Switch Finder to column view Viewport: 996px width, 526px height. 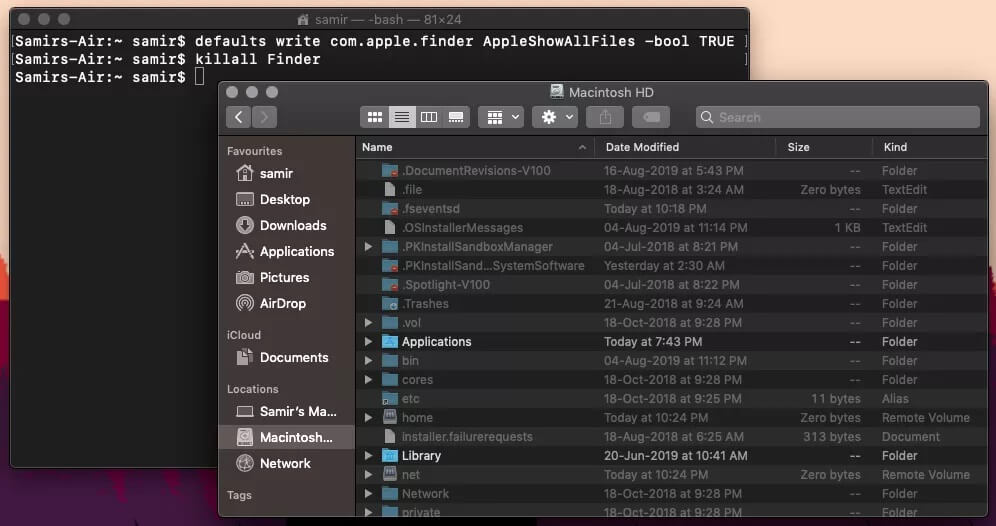click(x=429, y=117)
